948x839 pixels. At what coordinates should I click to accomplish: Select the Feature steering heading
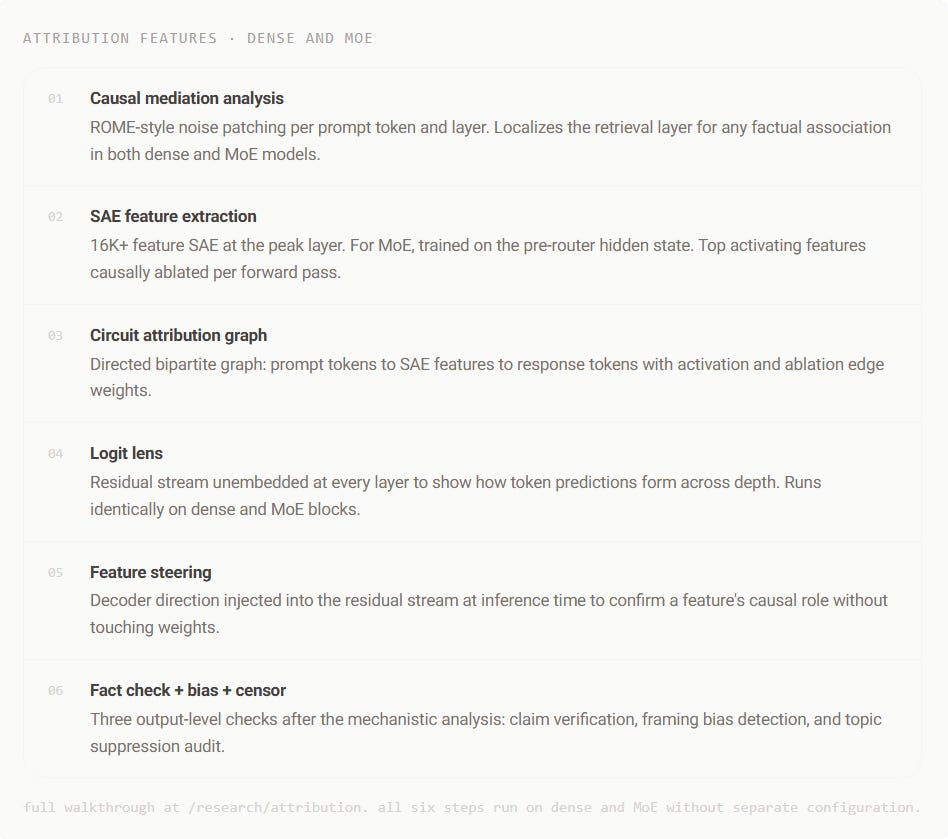tap(151, 572)
